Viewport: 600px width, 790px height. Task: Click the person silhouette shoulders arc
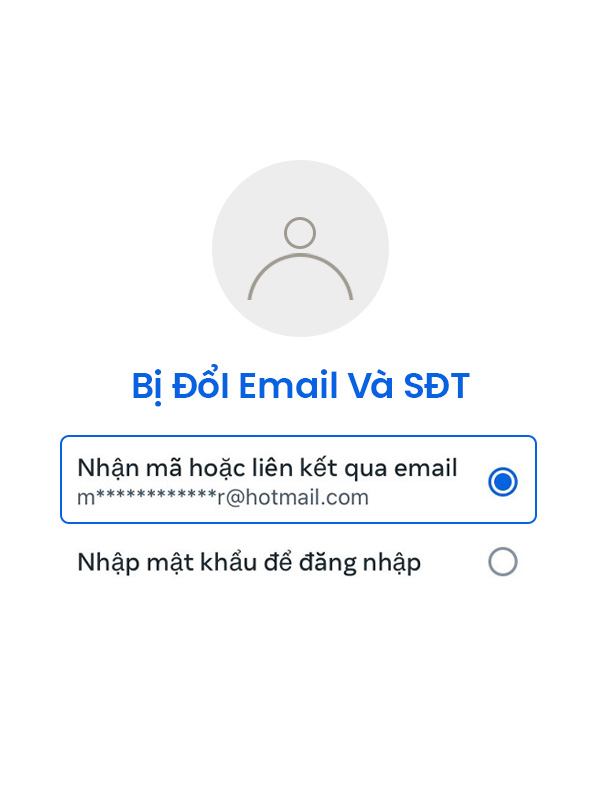(x=300, y=277)
